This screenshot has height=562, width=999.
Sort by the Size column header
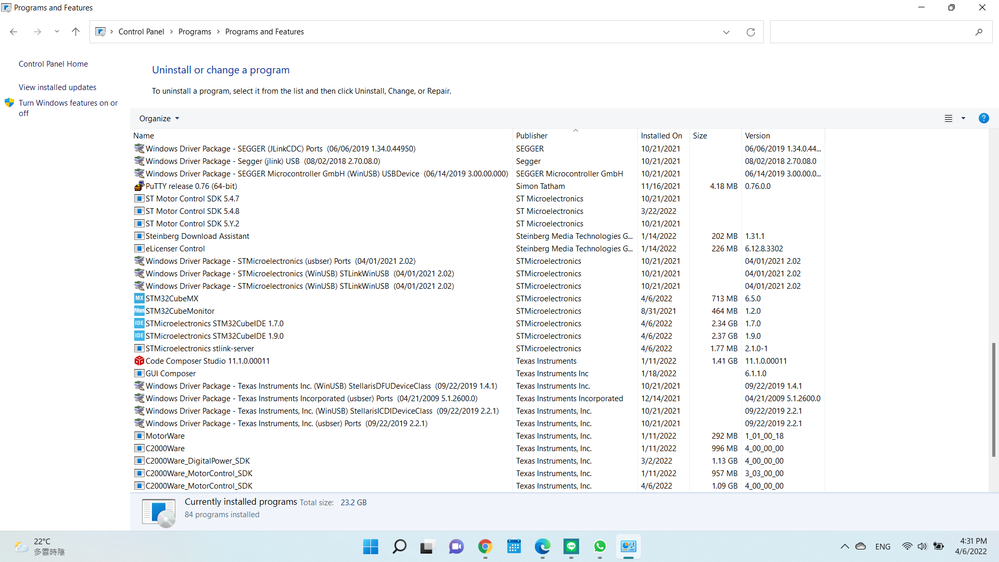coord(715,135)
